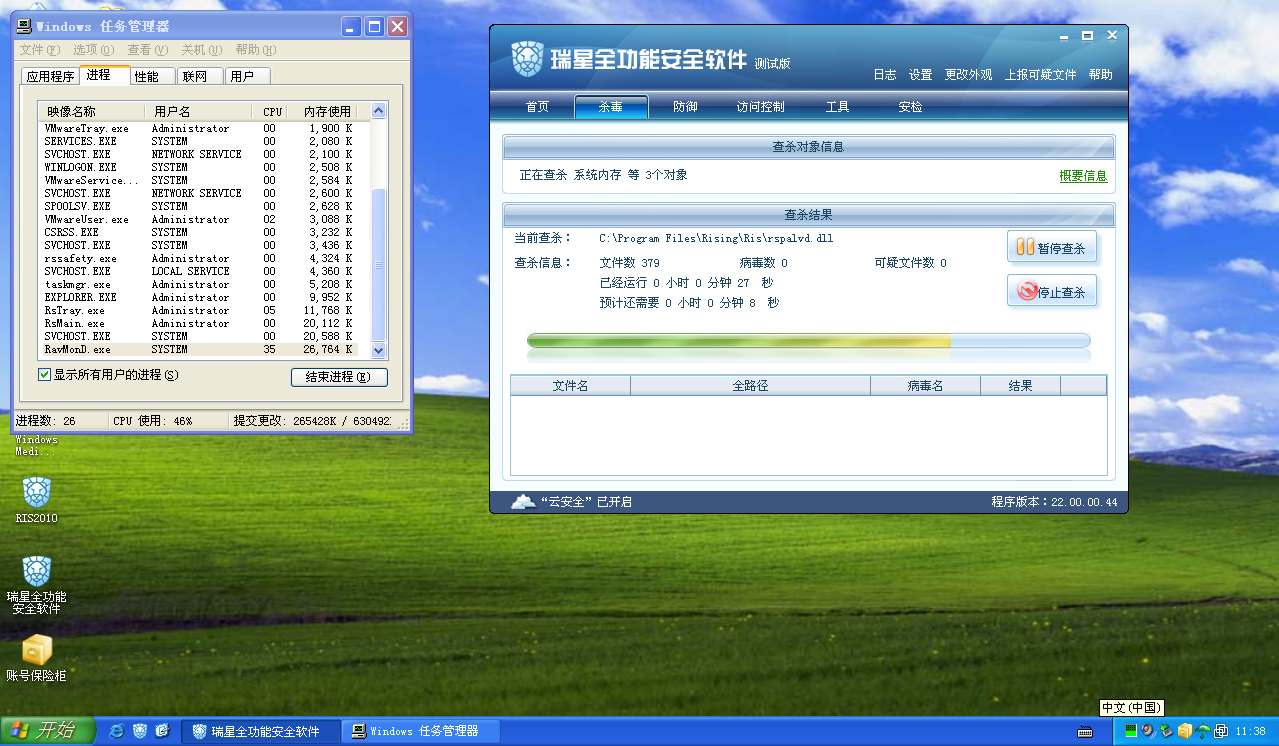Click the Task Manager title bar icon

click(x=26, y=26)
